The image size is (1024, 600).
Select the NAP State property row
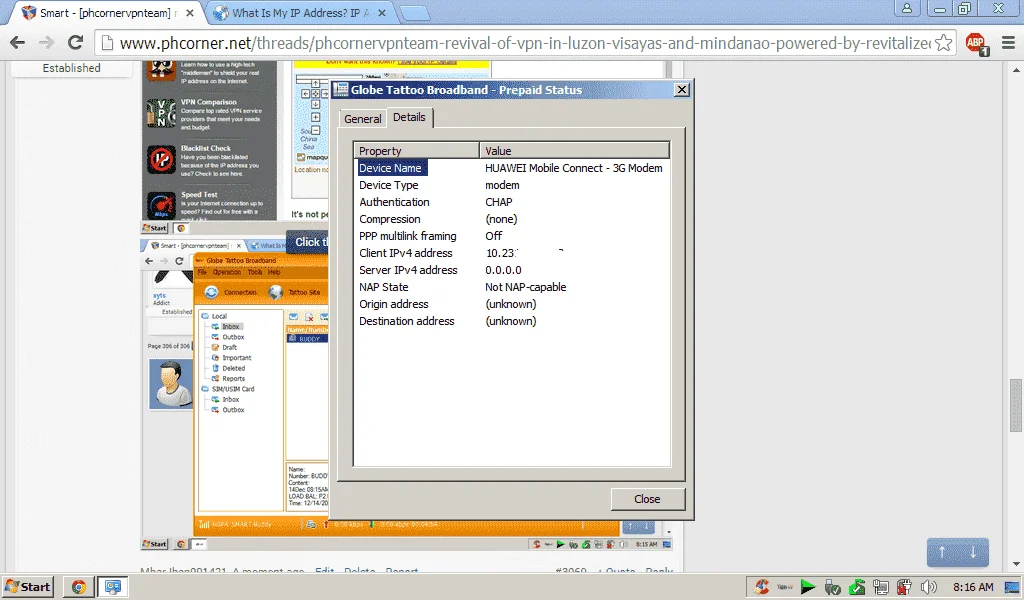point(511,287)
